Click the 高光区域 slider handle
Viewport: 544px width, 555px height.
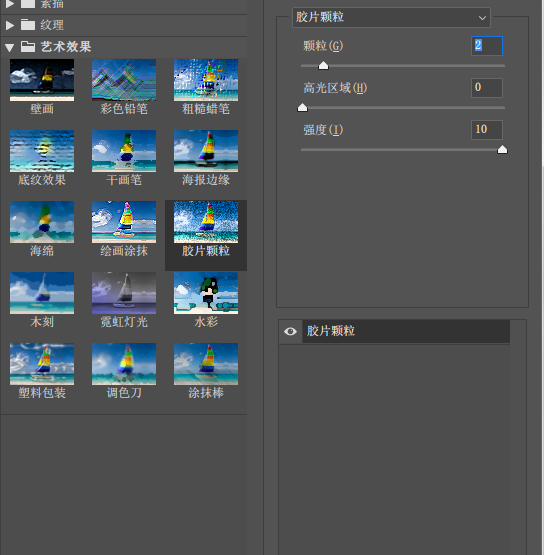click(x=302, y=107)
